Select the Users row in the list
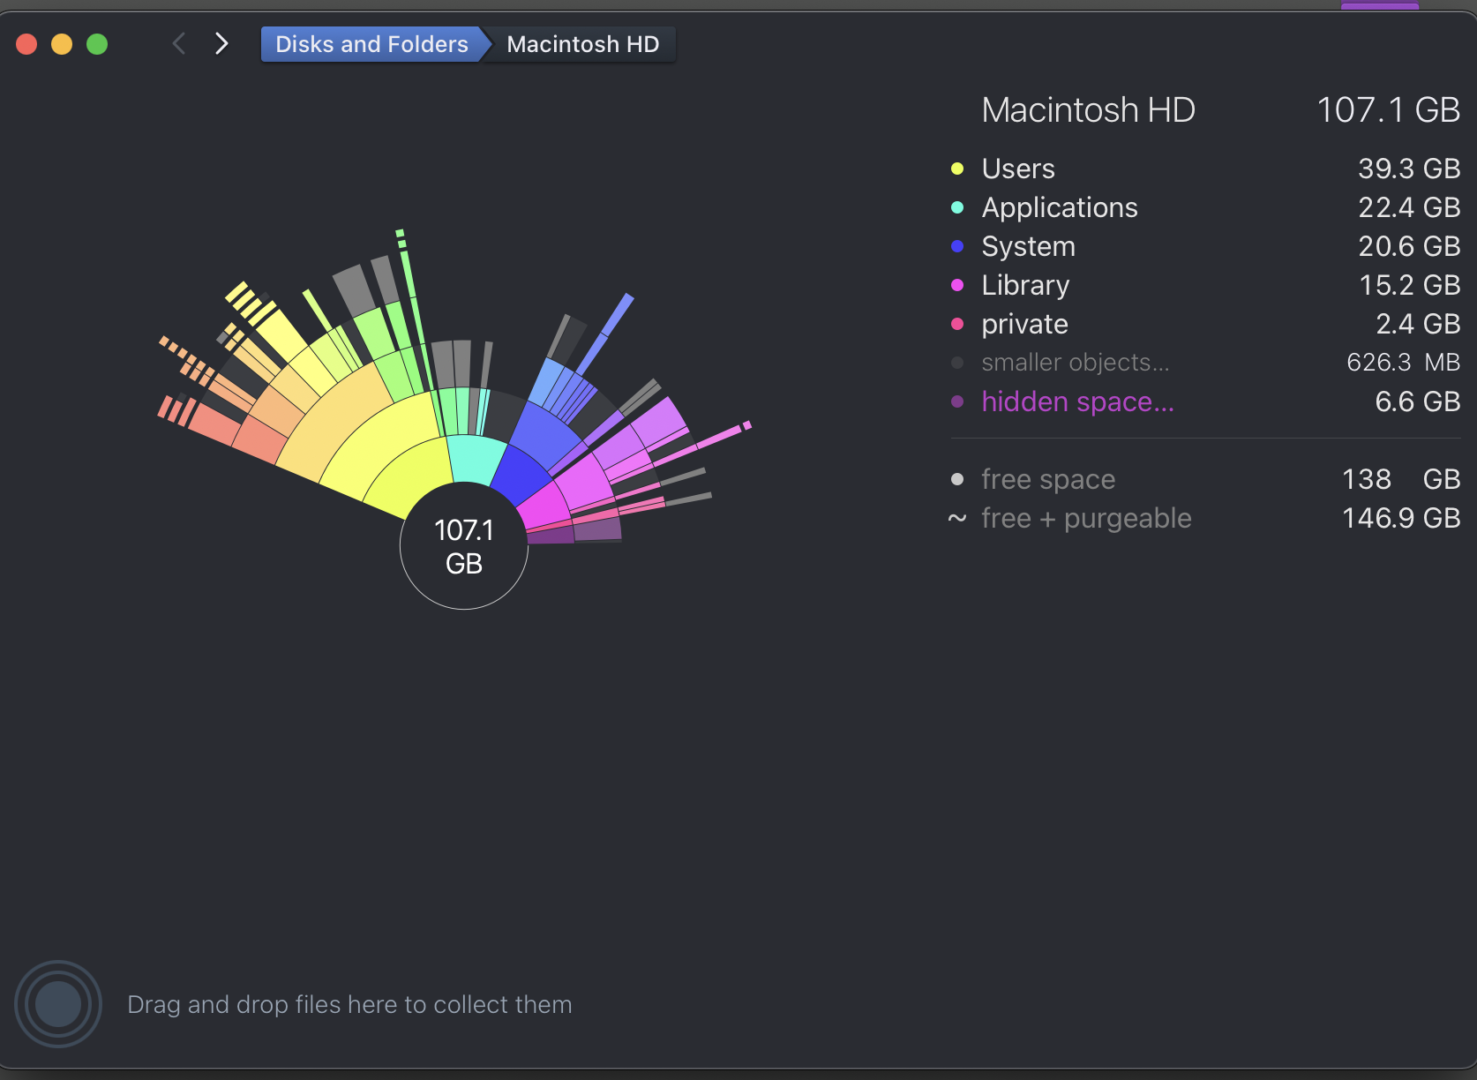Viewport: 1477px width, 1080px height. 1205,168
